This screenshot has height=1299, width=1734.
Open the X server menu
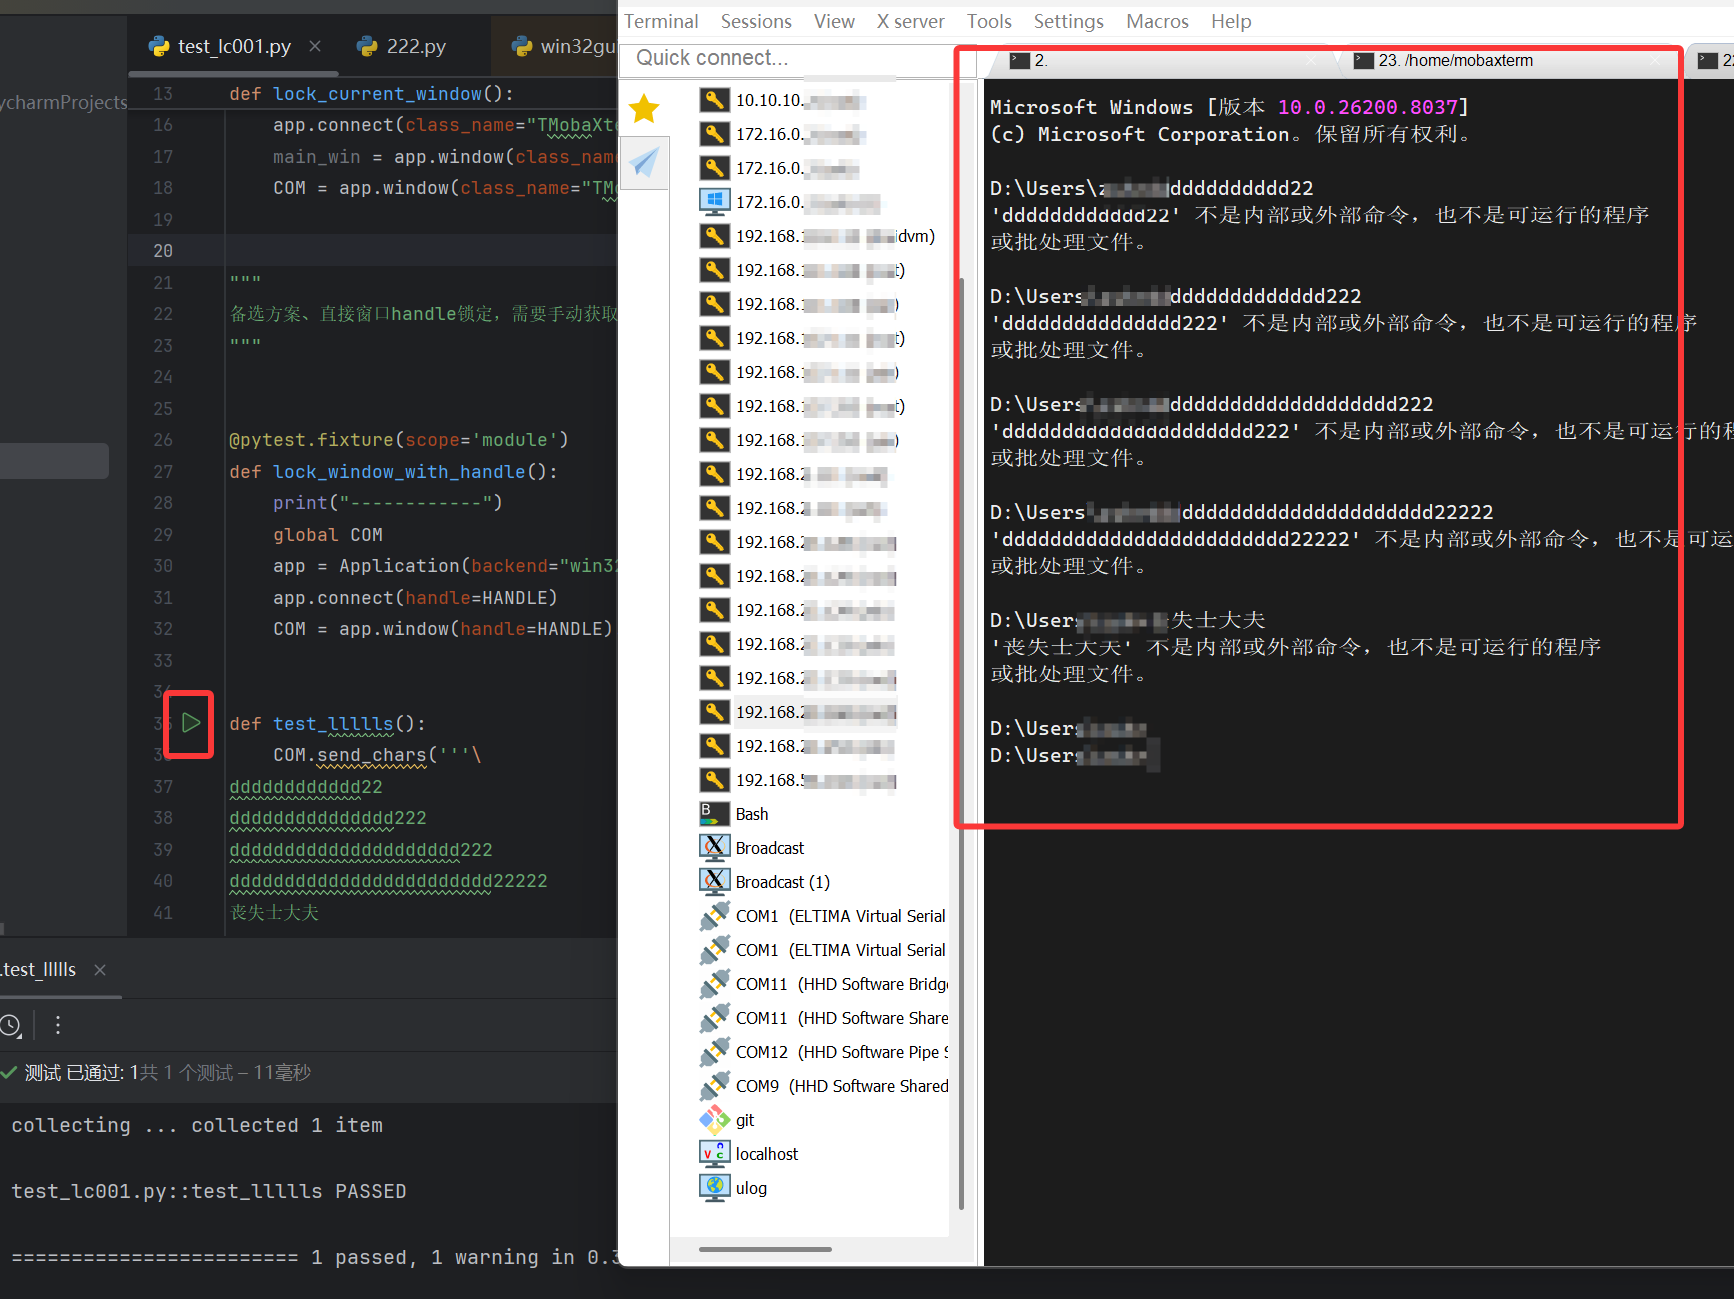[x=910, y=21]
